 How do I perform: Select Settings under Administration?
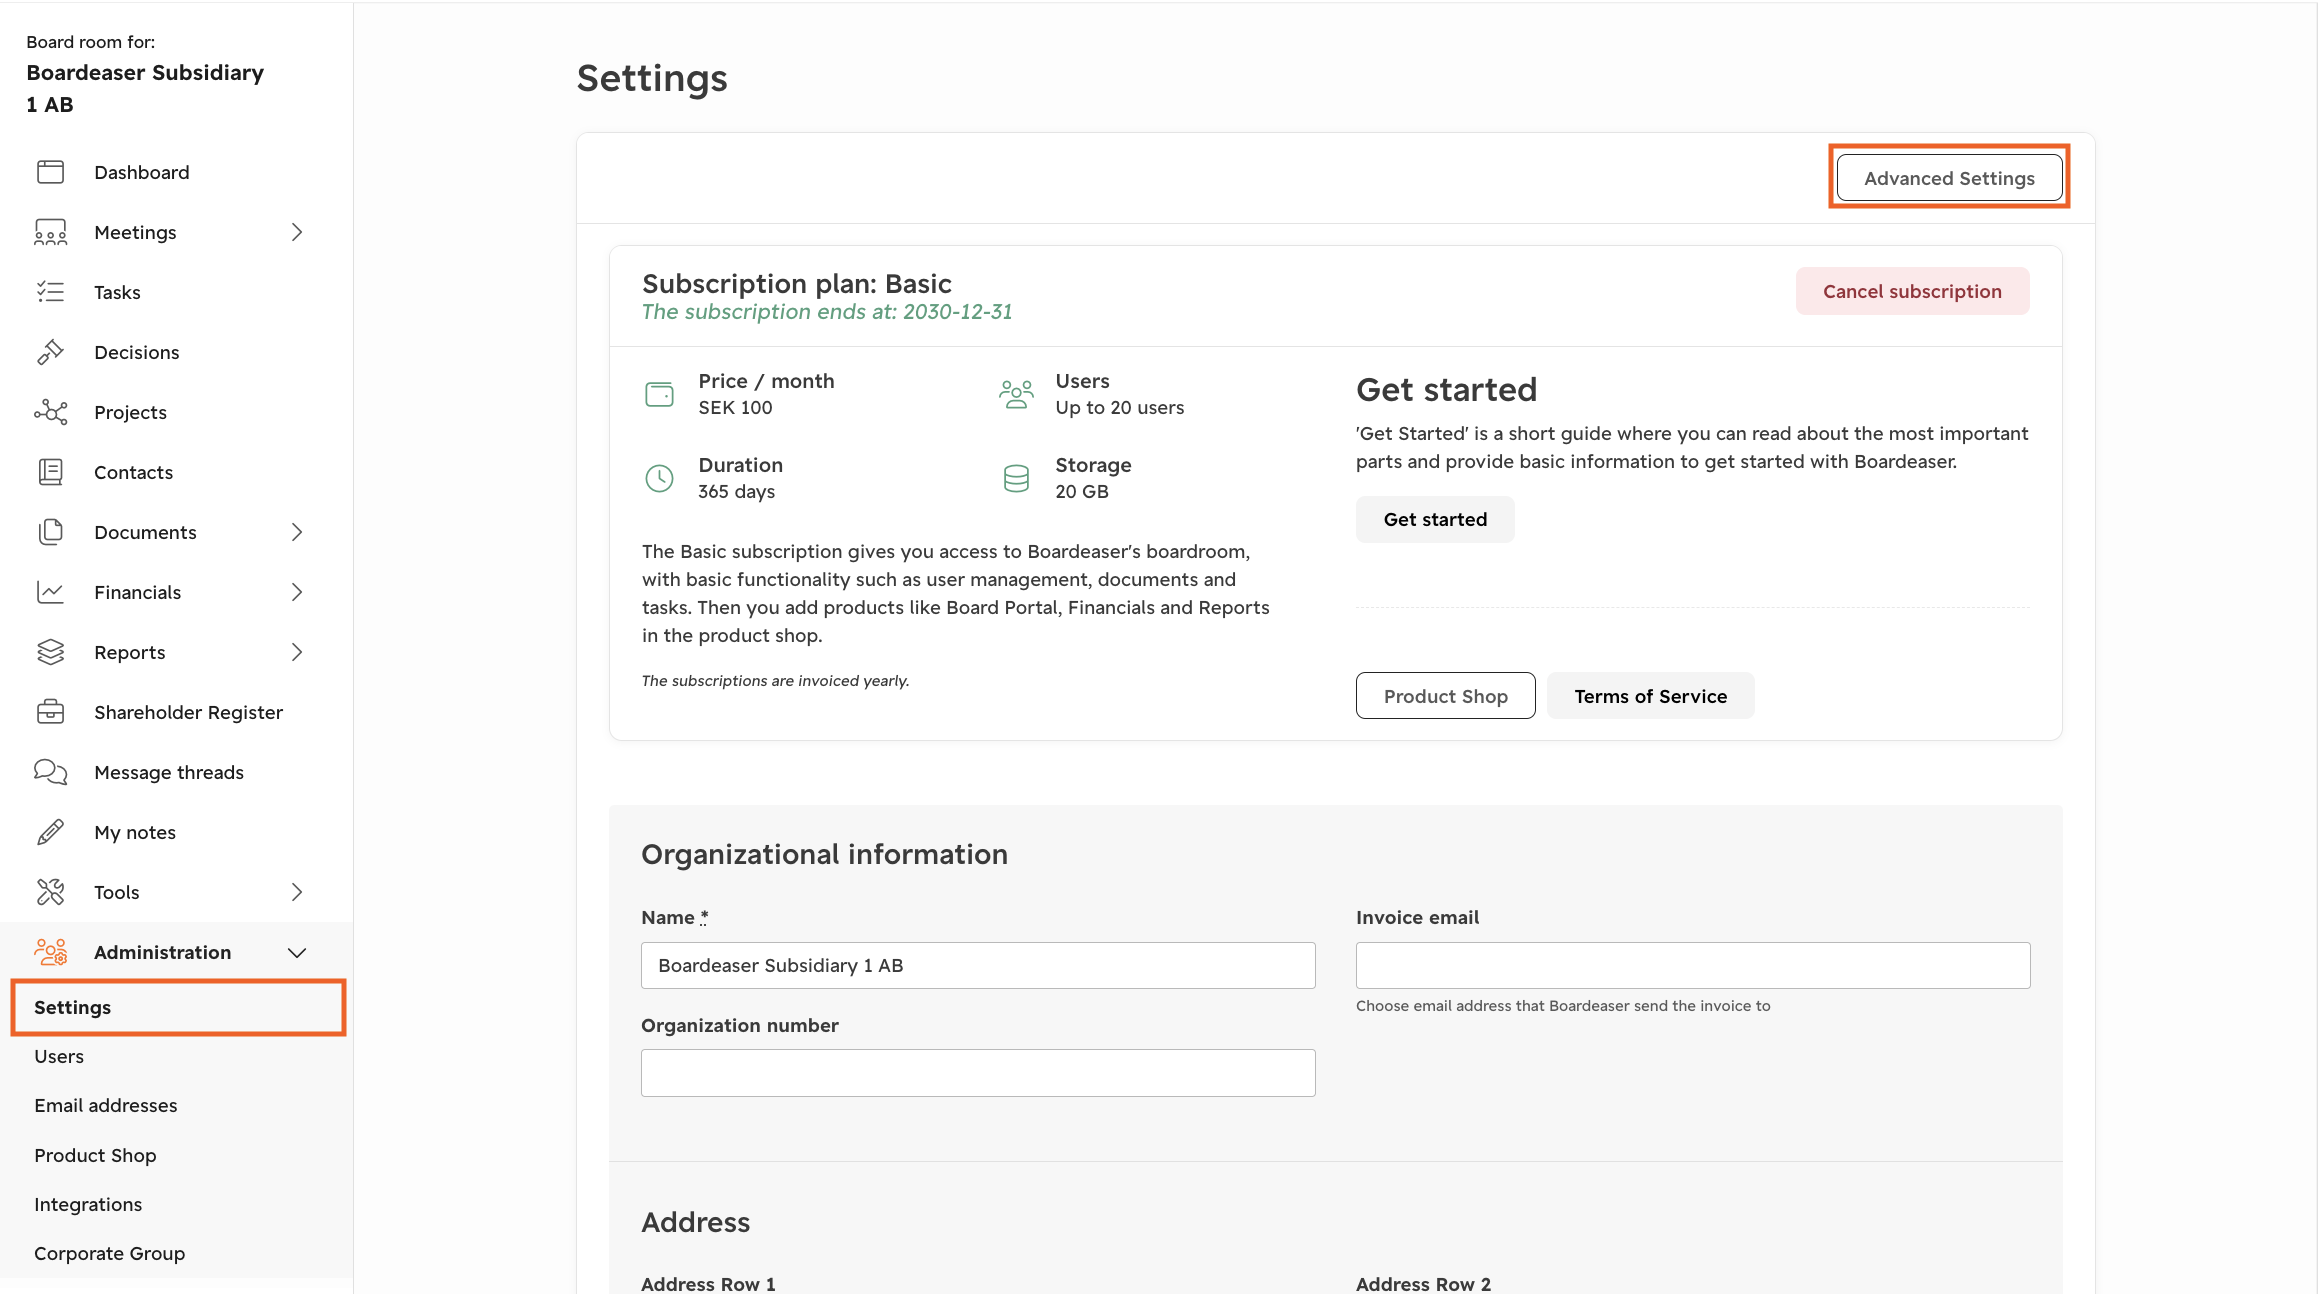point(179,1007)
